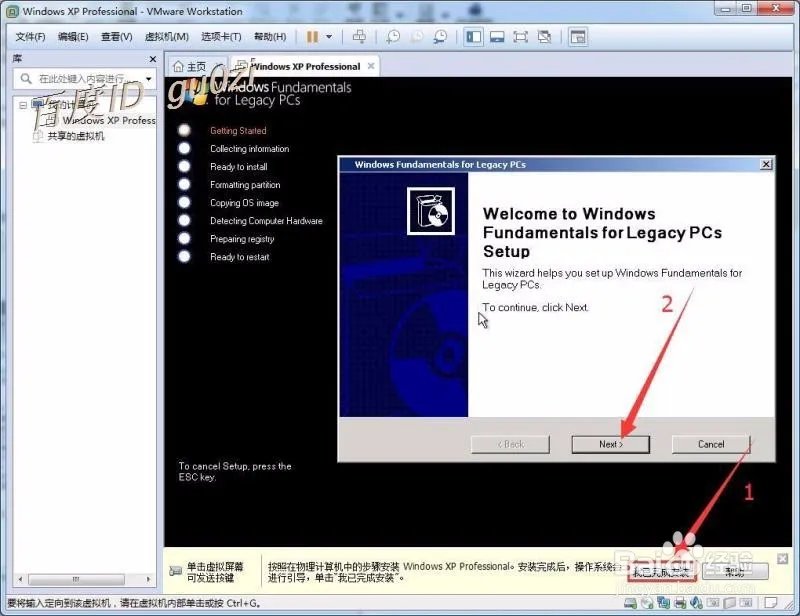Toggle the library sidebar icon
This screenshot has height=616, width=800.
tap(473, 36)
